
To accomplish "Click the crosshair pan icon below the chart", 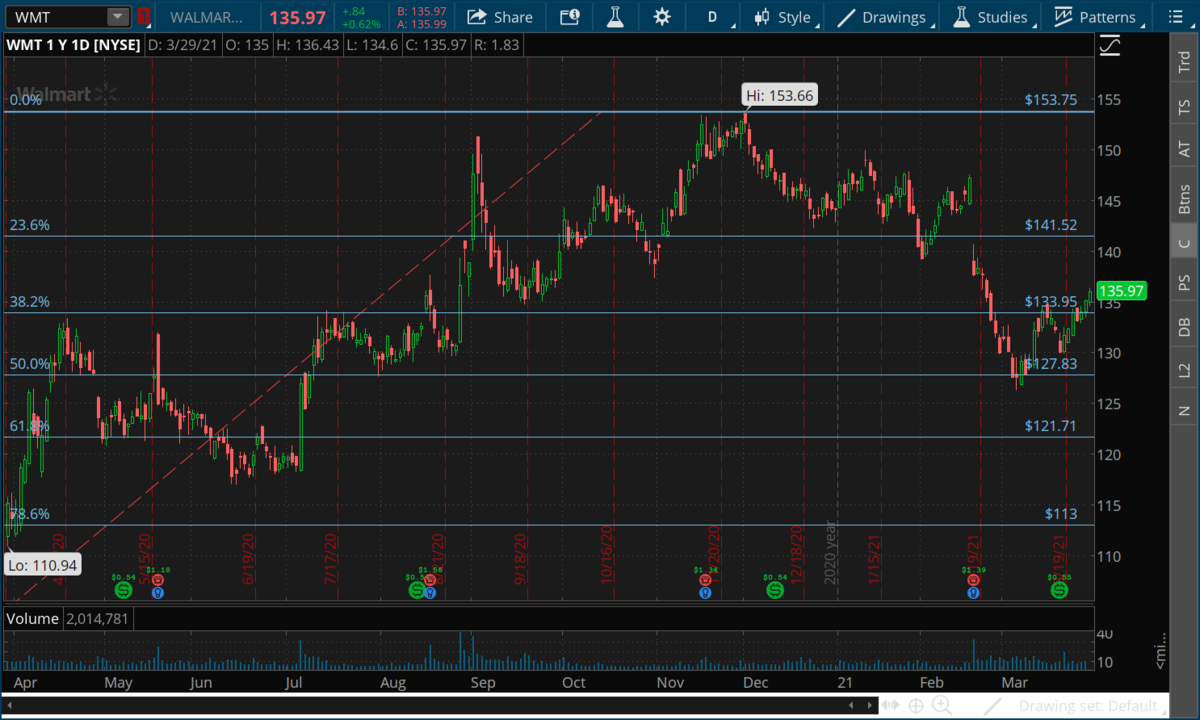I will click(x=914, y=706).
